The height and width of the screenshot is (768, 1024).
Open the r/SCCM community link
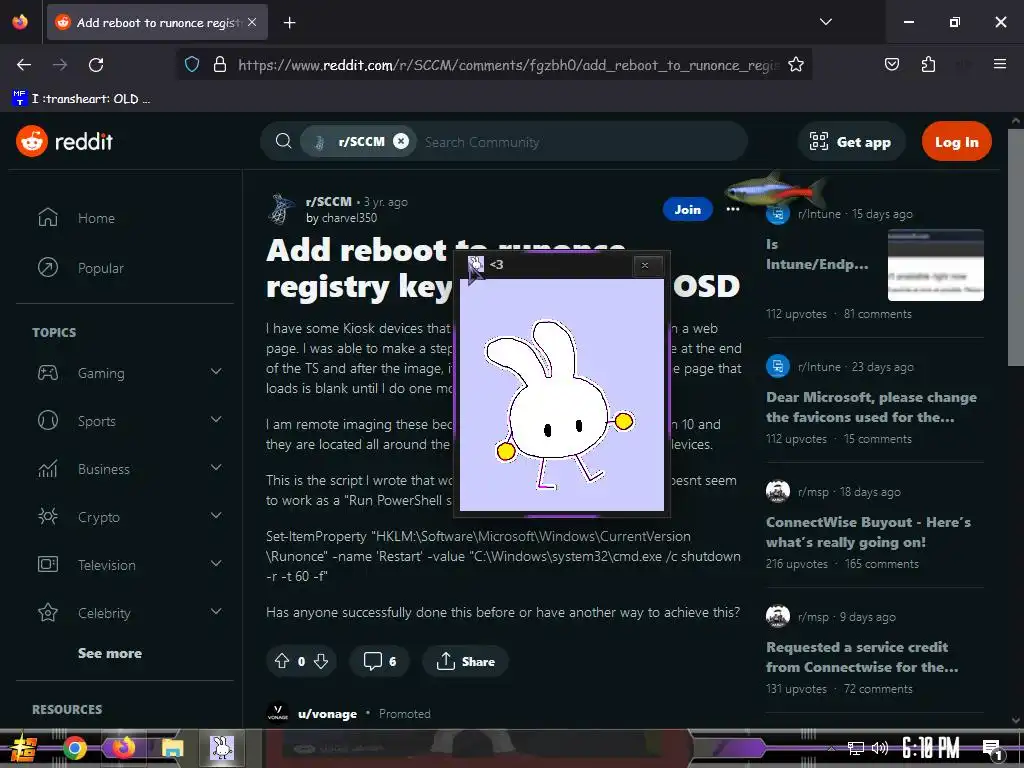(328, 201)
